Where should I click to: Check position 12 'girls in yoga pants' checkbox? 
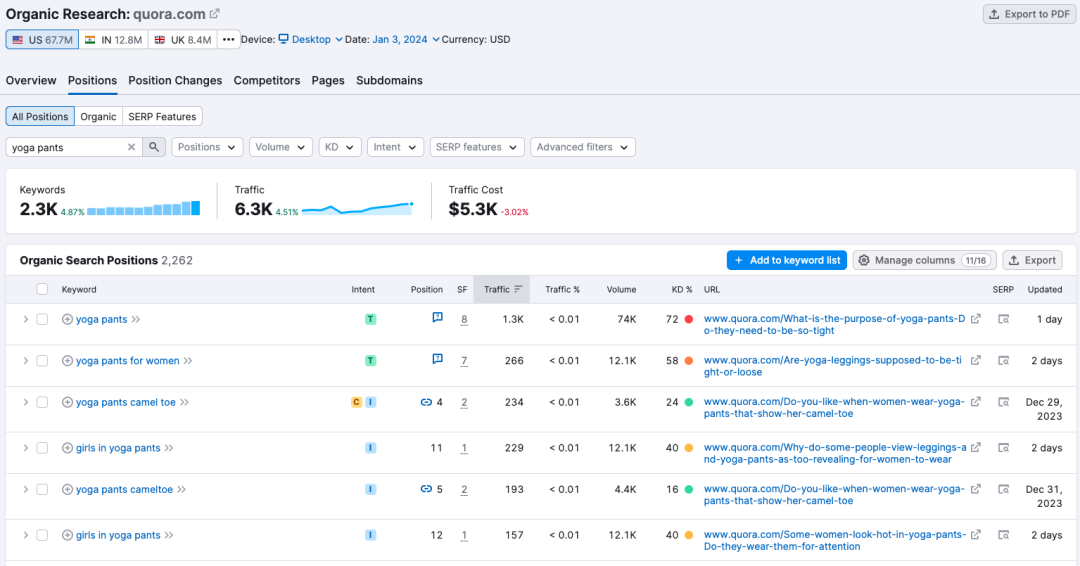click(x=42, y=535)
